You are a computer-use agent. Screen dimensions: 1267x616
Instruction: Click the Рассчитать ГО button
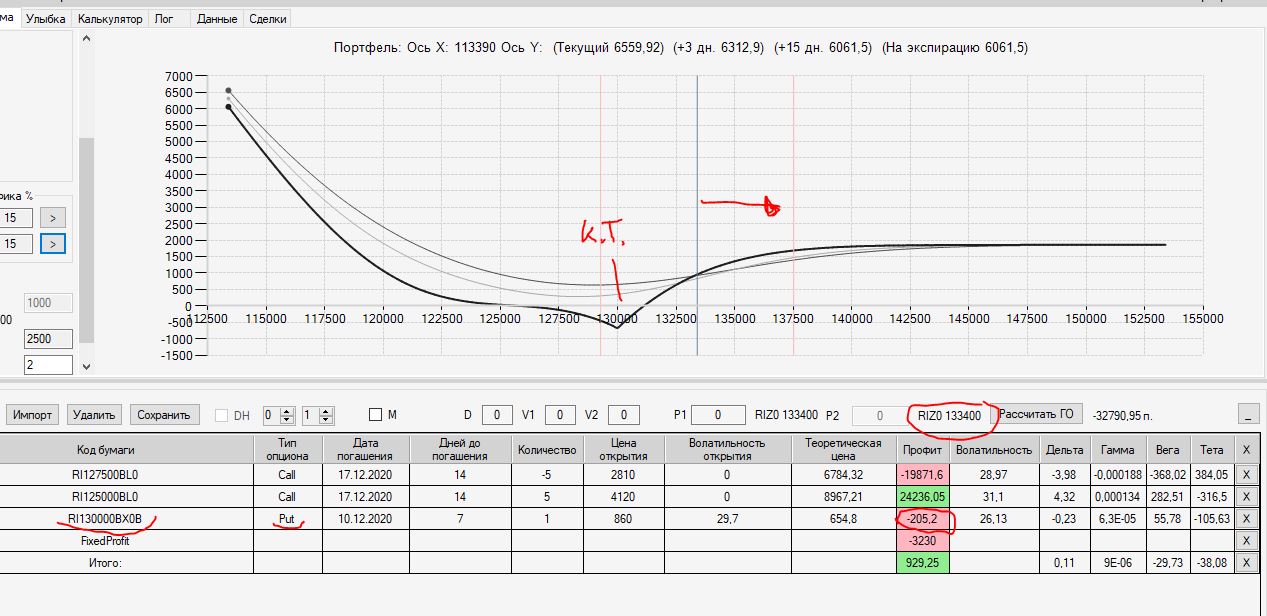point(1038,413)
